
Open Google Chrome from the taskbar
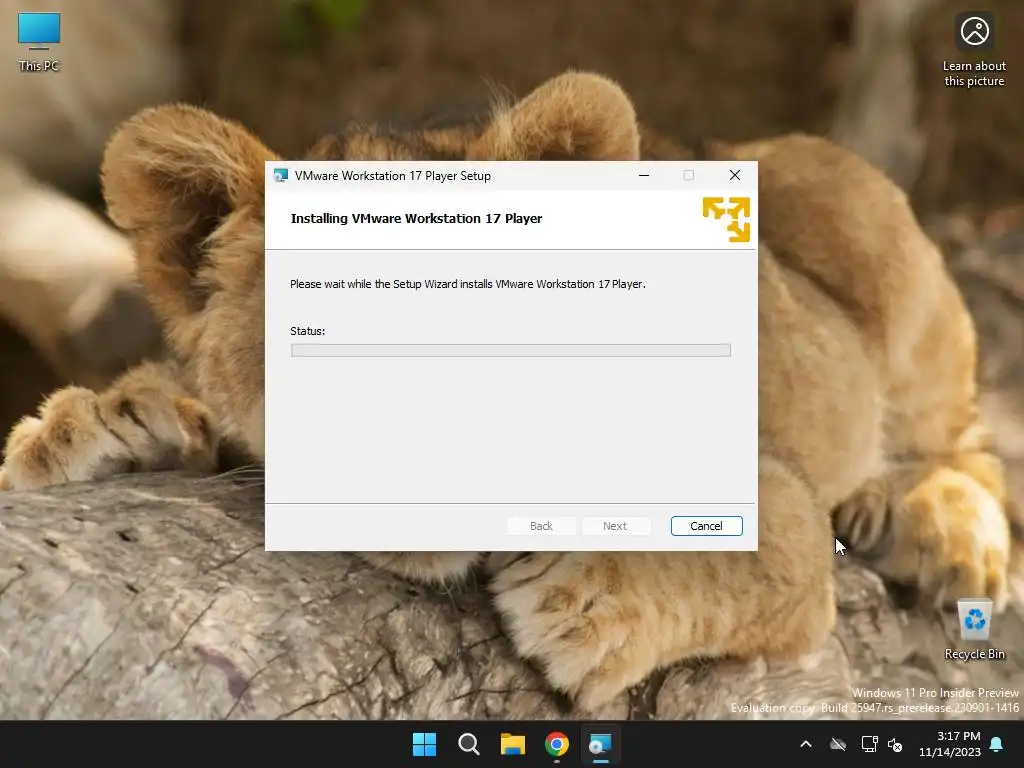(x=557, y=744)
